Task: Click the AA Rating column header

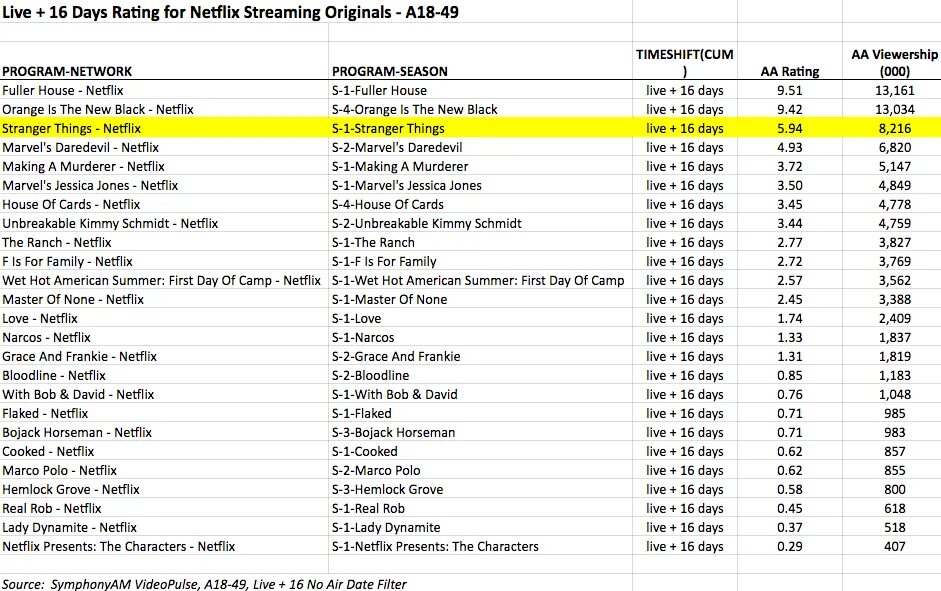Action: click(790, 71)
